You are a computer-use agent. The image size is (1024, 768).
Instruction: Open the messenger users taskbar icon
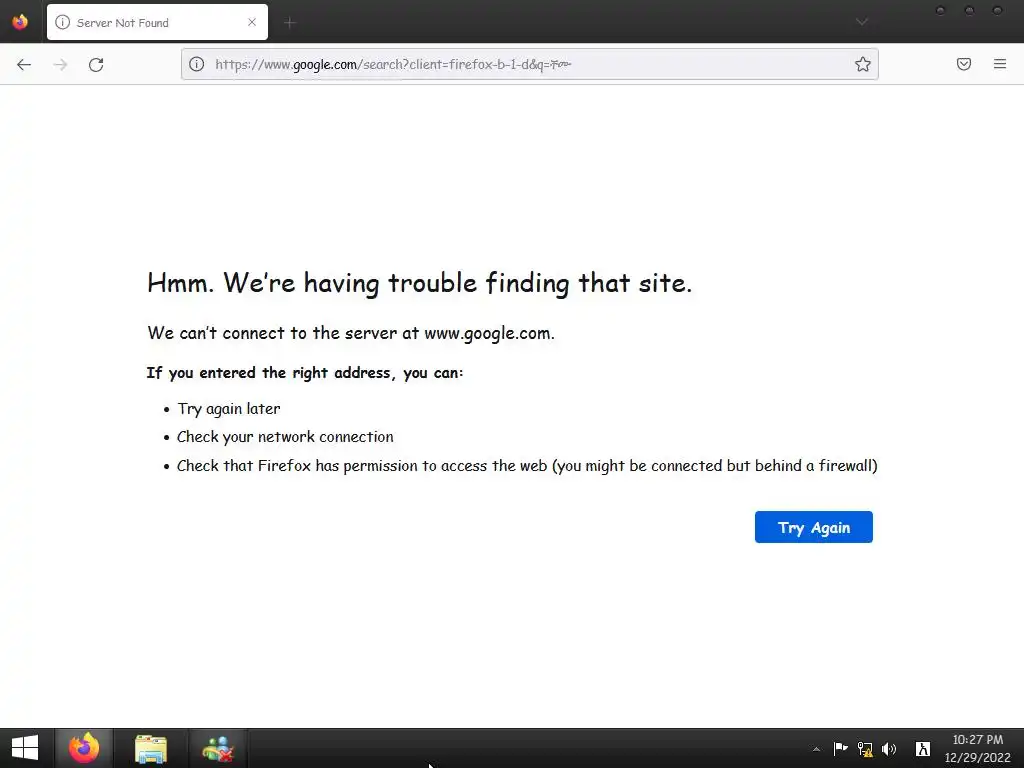[218, 748]
